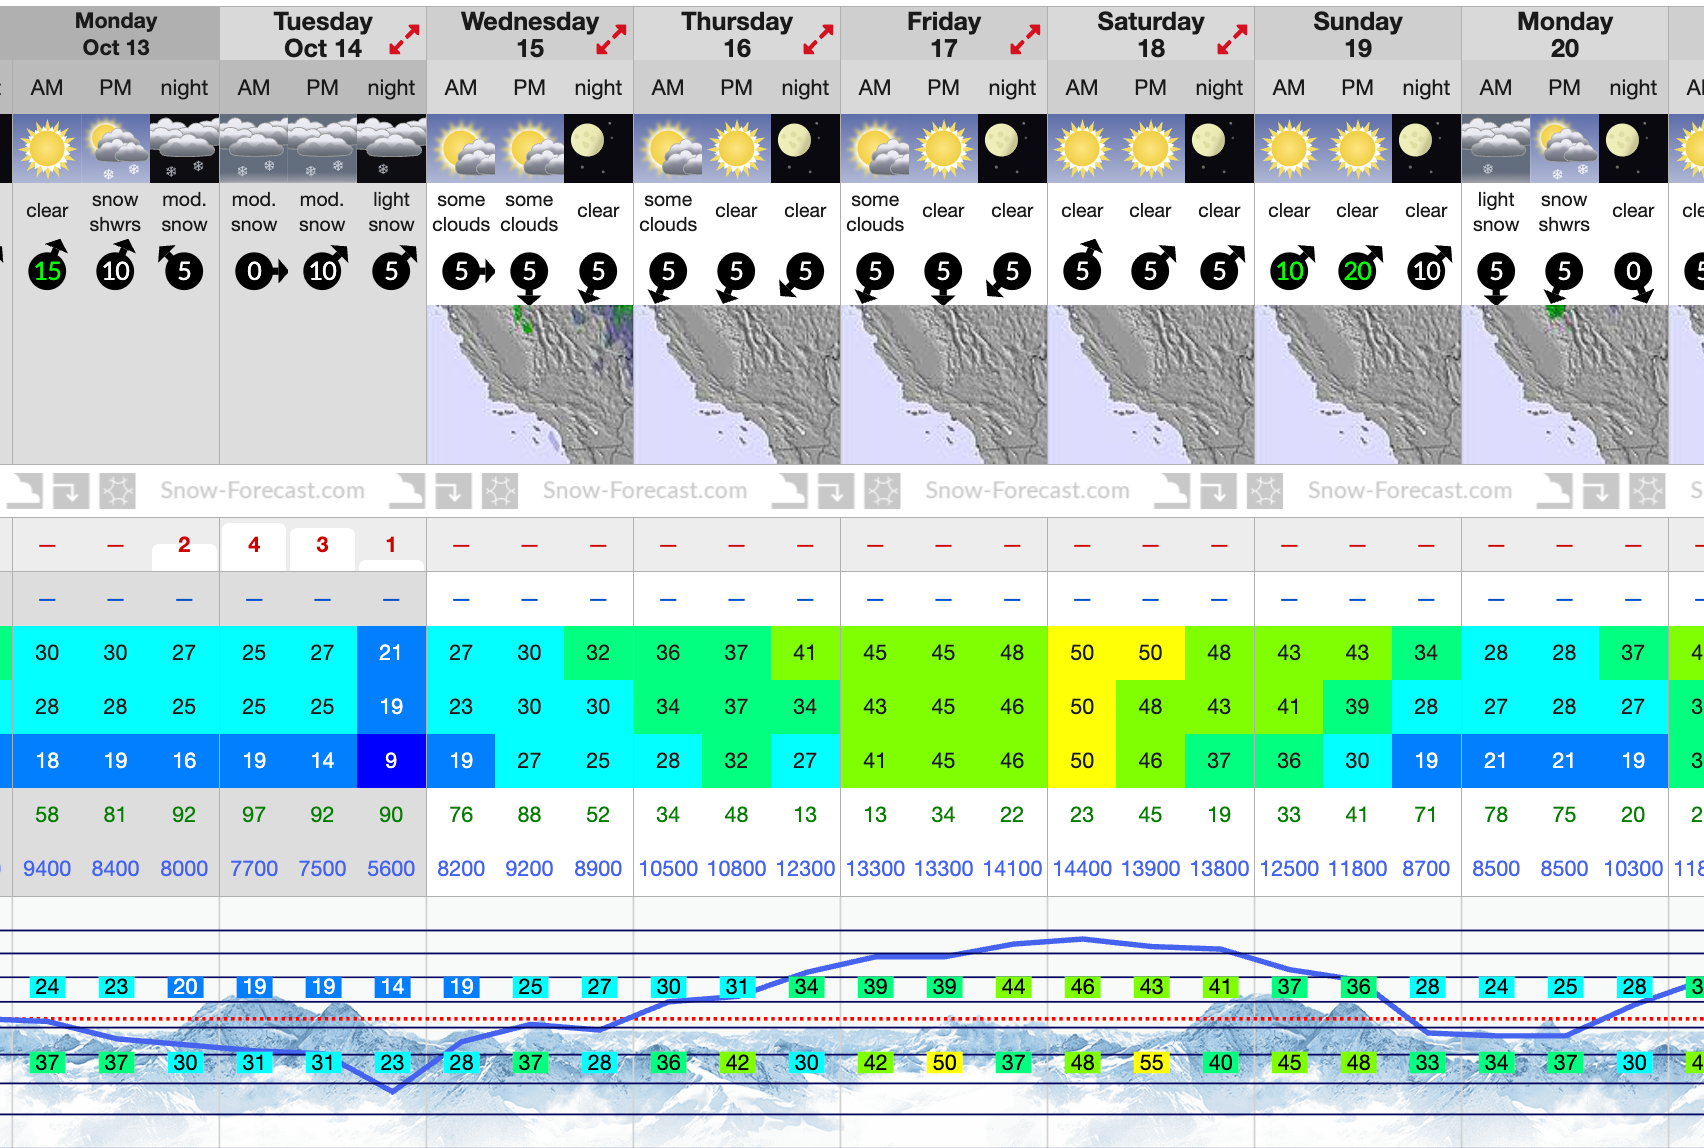Click Sunday 19 PM wind speed 20 icon

pos(1357,270)
